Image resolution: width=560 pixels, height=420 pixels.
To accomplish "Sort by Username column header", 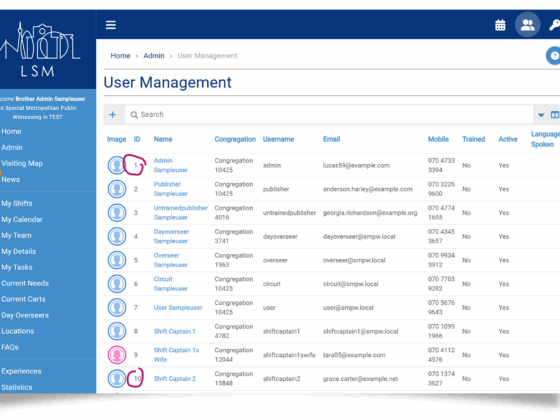I will coord(278,139).
